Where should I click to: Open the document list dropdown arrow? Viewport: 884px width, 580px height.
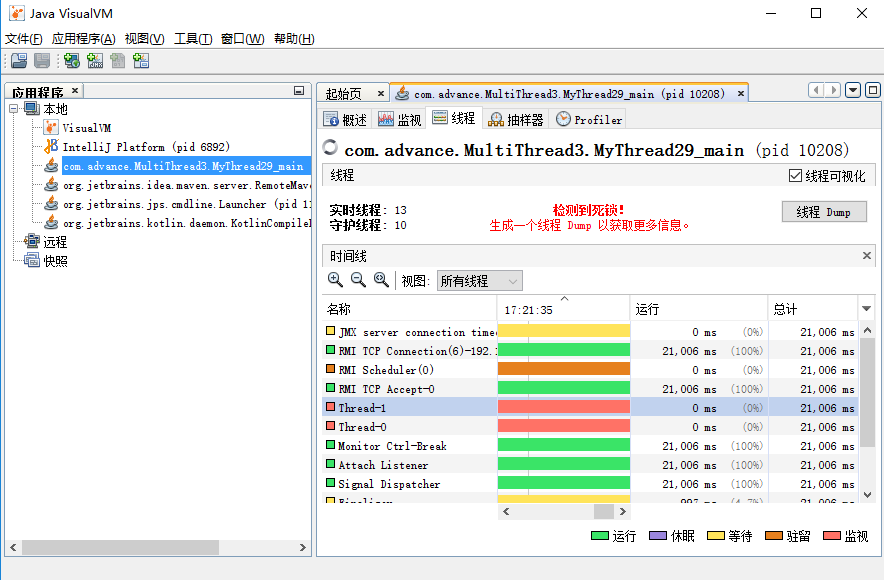[x=853, y=90]
